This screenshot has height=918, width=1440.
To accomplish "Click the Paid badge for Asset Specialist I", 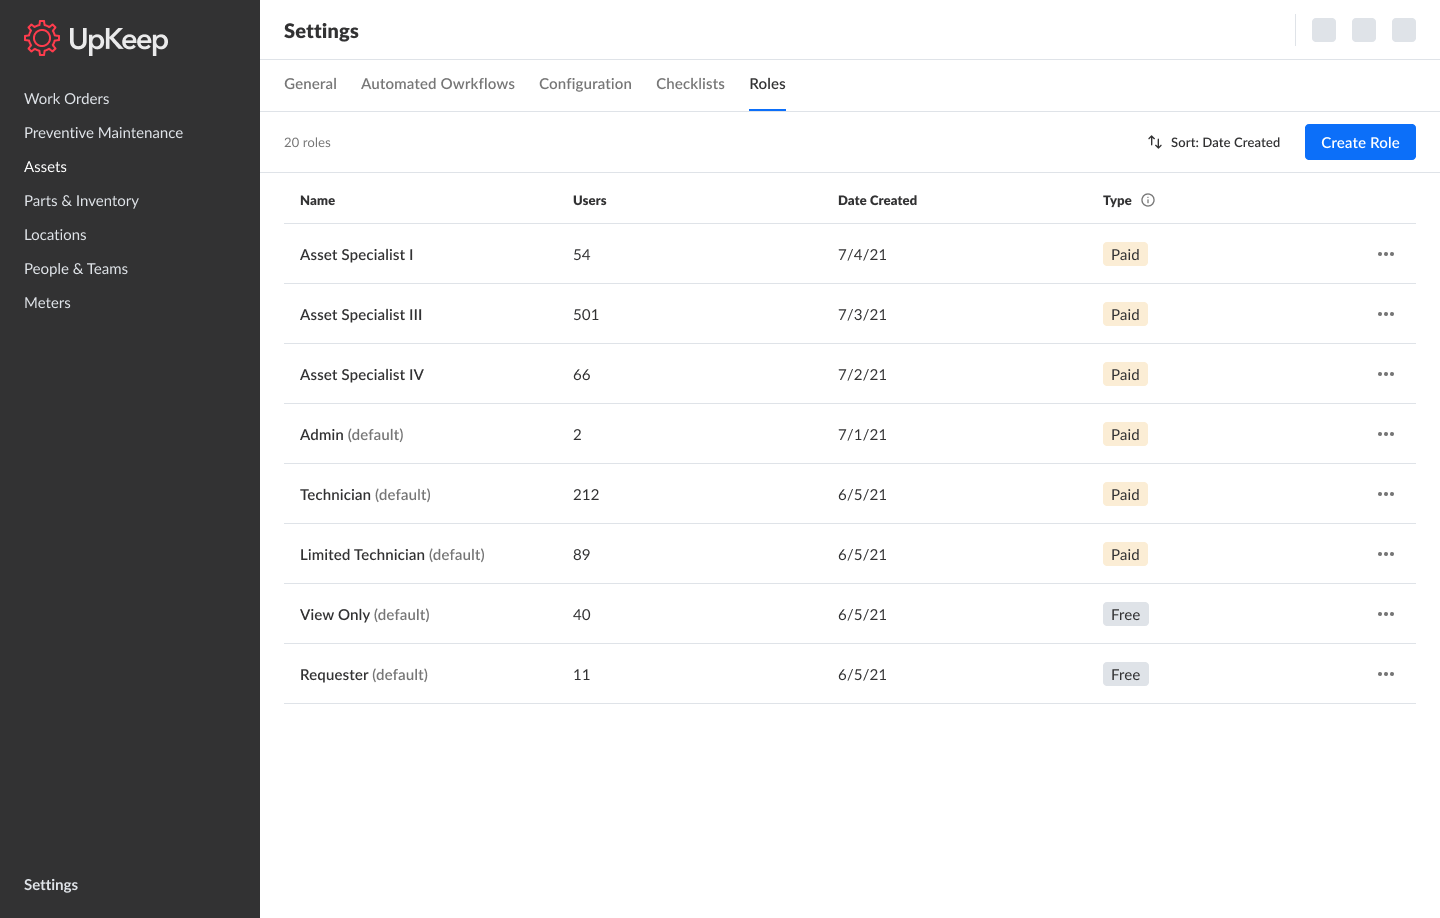I will (1125, 254).
